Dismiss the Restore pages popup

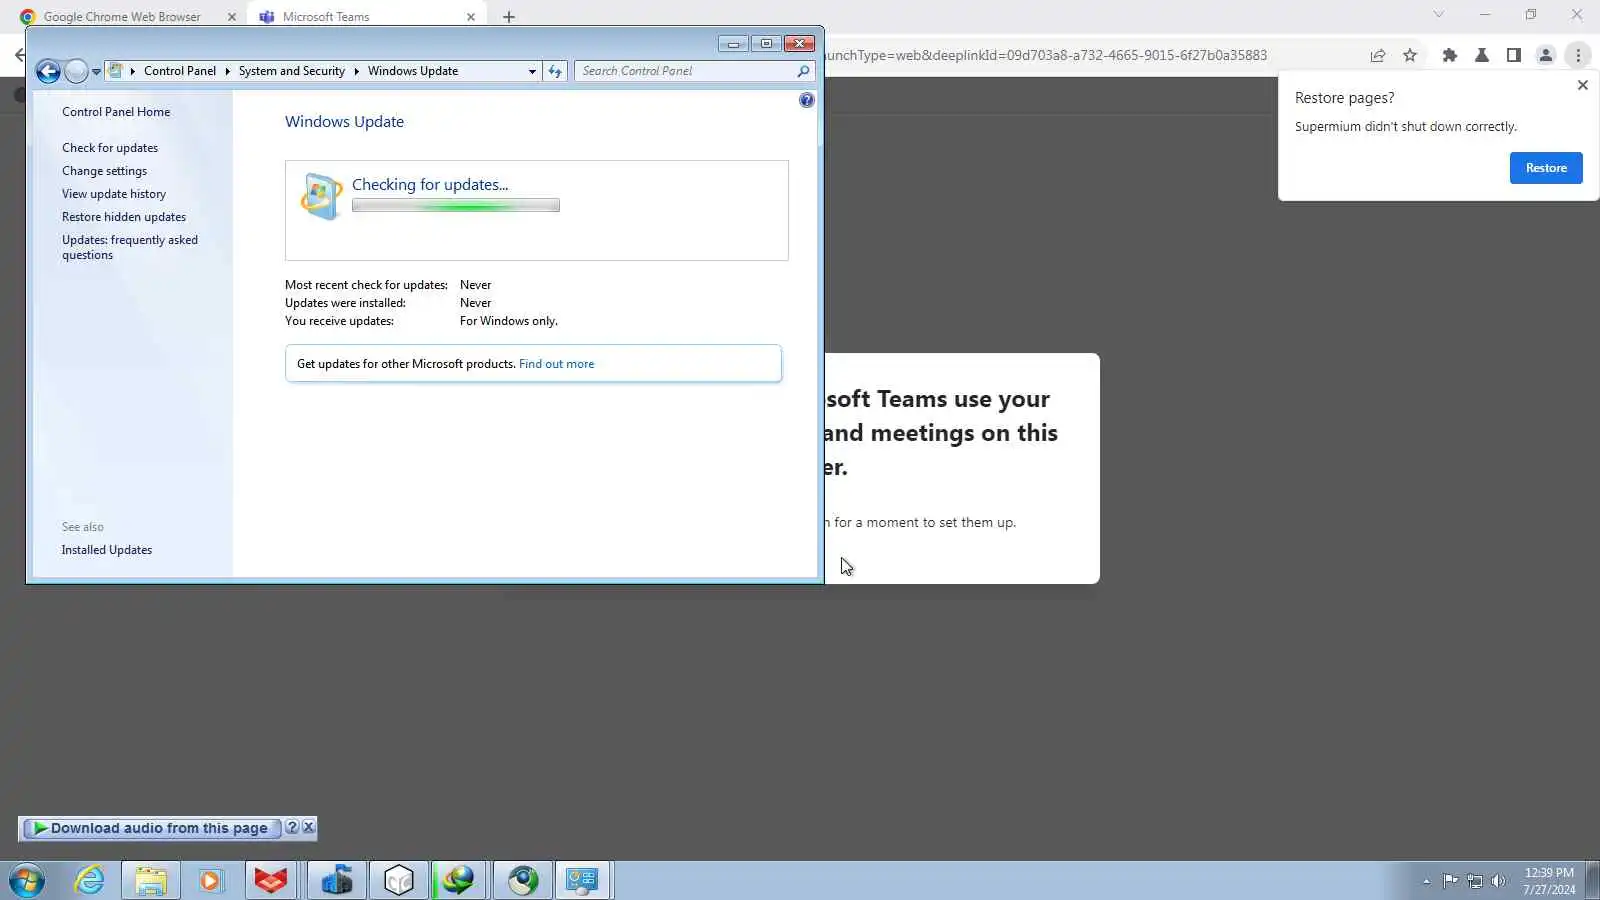(1582, 85)
